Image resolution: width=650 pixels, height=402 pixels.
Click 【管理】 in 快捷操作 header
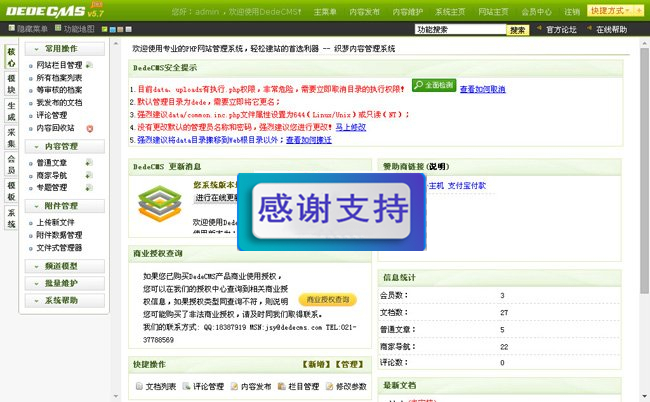[x=349, y=364]
